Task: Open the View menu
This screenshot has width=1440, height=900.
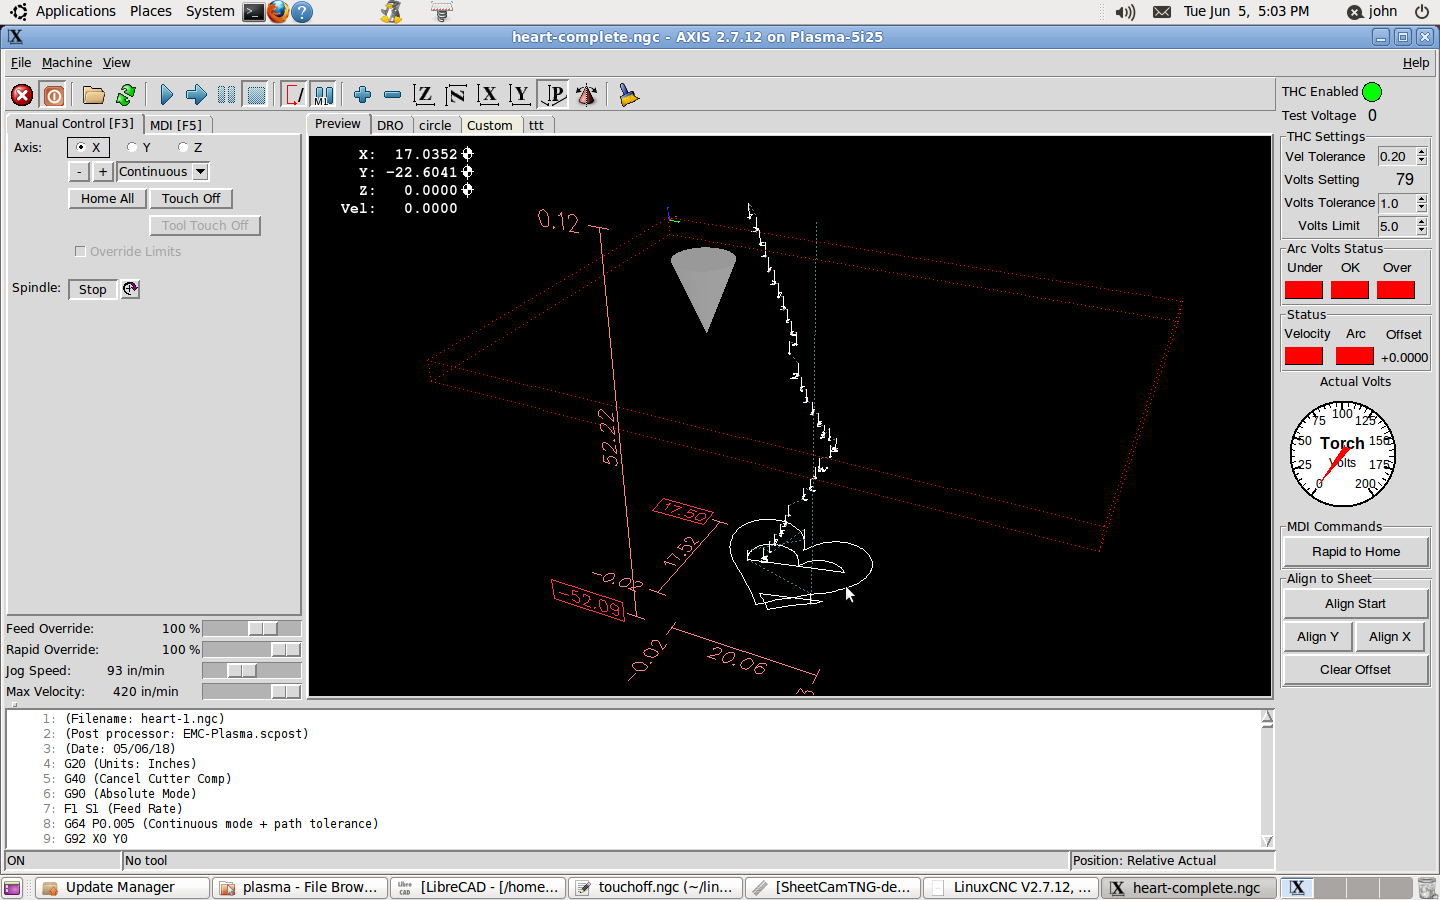Action: (117, 62)
